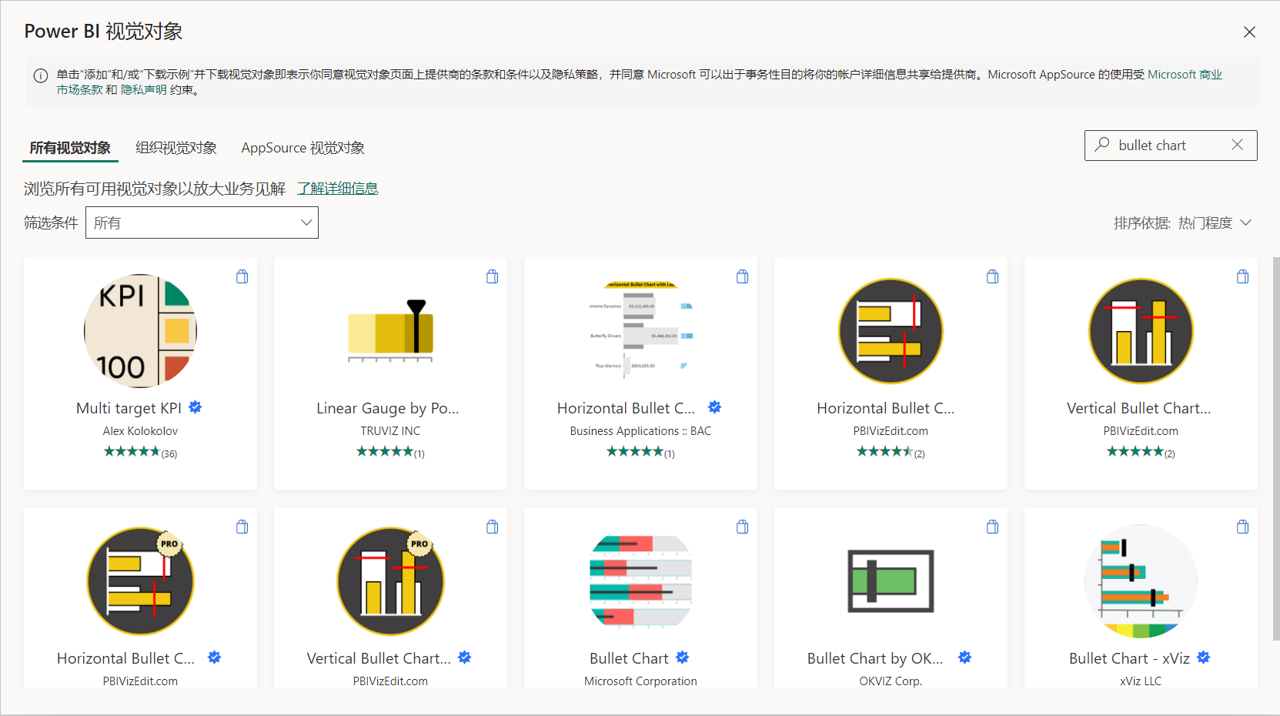Click bag icon on Business Applications BAC card
Image resolution: width=1280 pixels, height=716 pixels.
pos(742,276)
